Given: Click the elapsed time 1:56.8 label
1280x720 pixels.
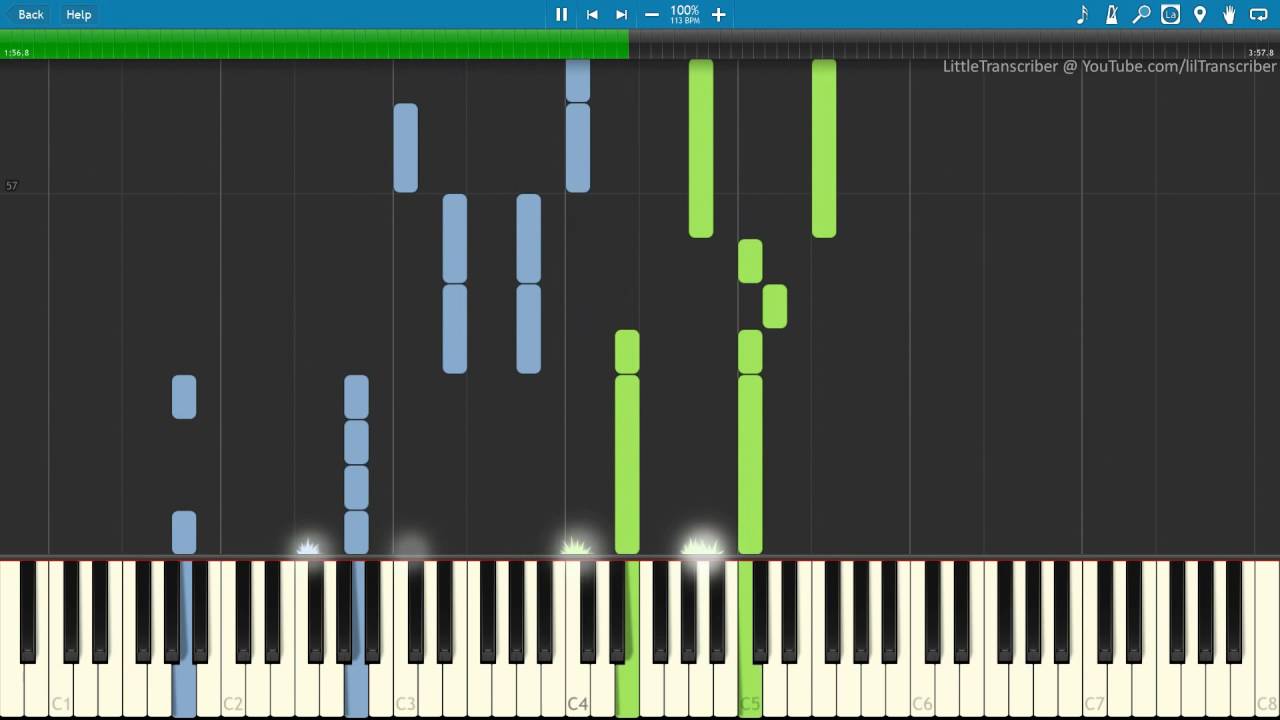Looking at the screenshot, I should pos(17,53).
